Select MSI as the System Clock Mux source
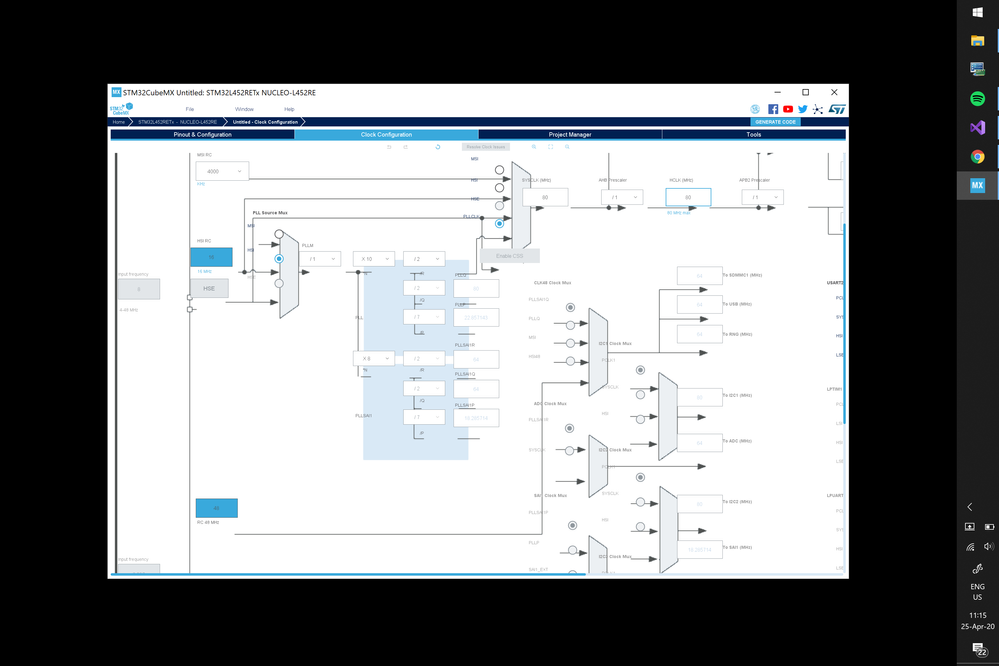 click(x=500, y=170)
